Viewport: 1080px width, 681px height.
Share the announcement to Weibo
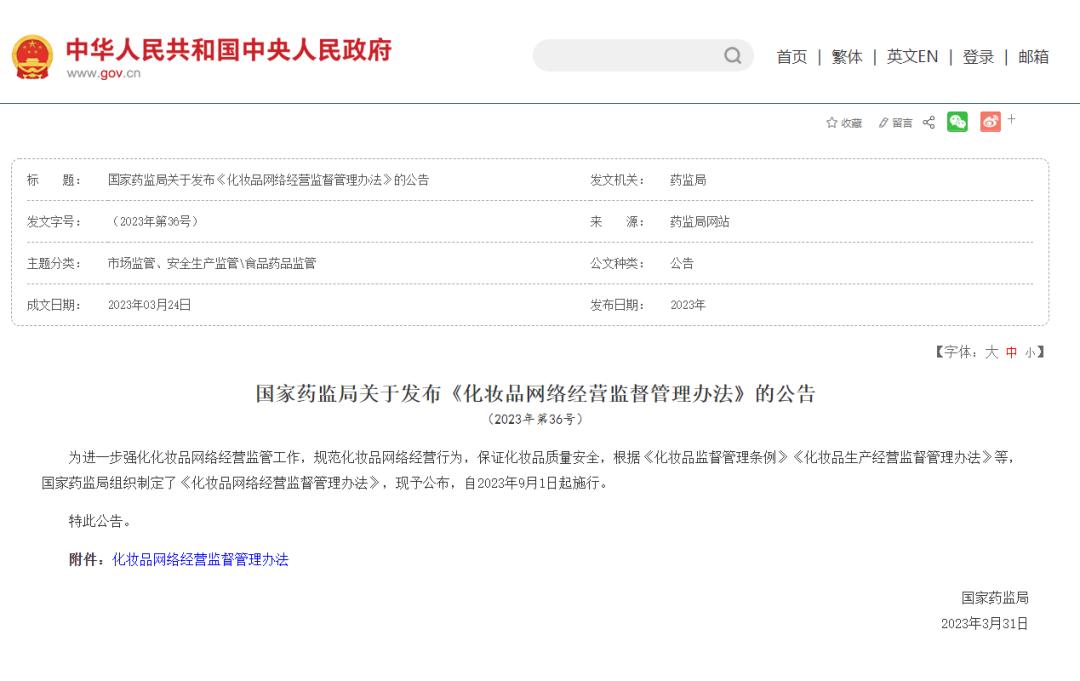[990, 121]
